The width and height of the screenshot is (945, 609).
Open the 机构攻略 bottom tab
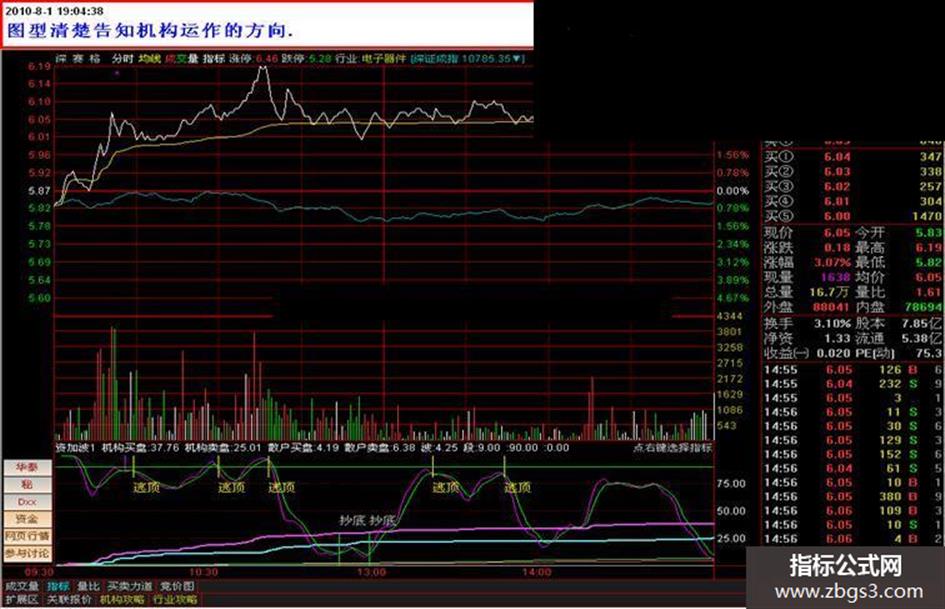pos(122,599)
